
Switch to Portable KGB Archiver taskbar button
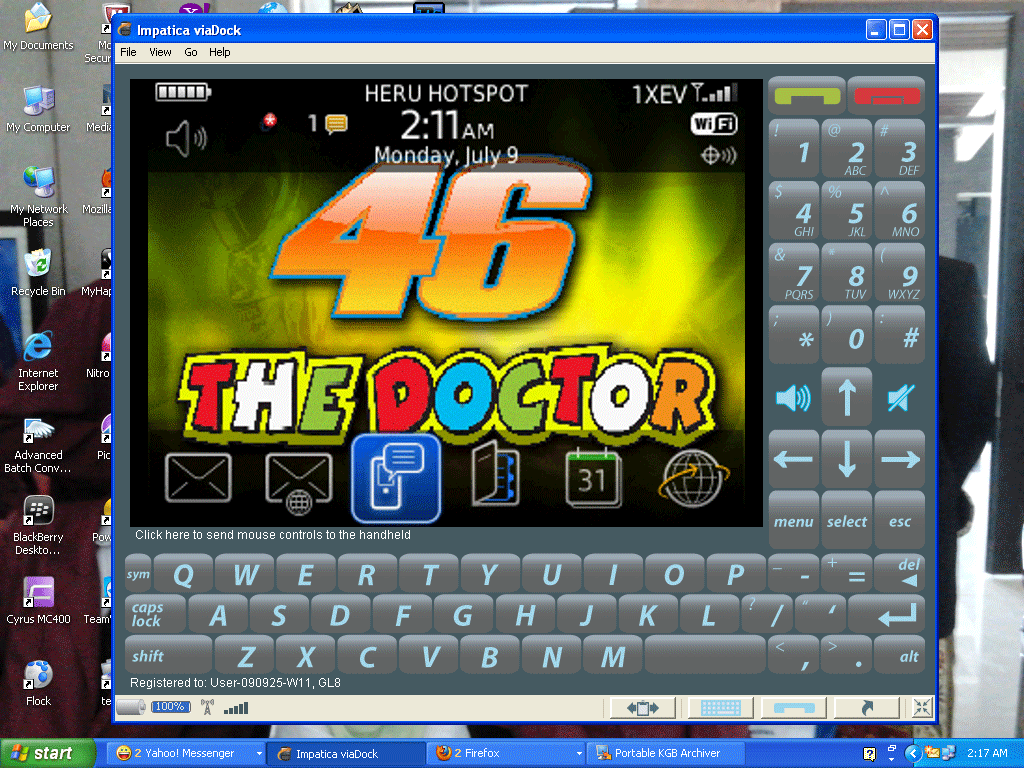pyautogui.click(x=667, y=754)
